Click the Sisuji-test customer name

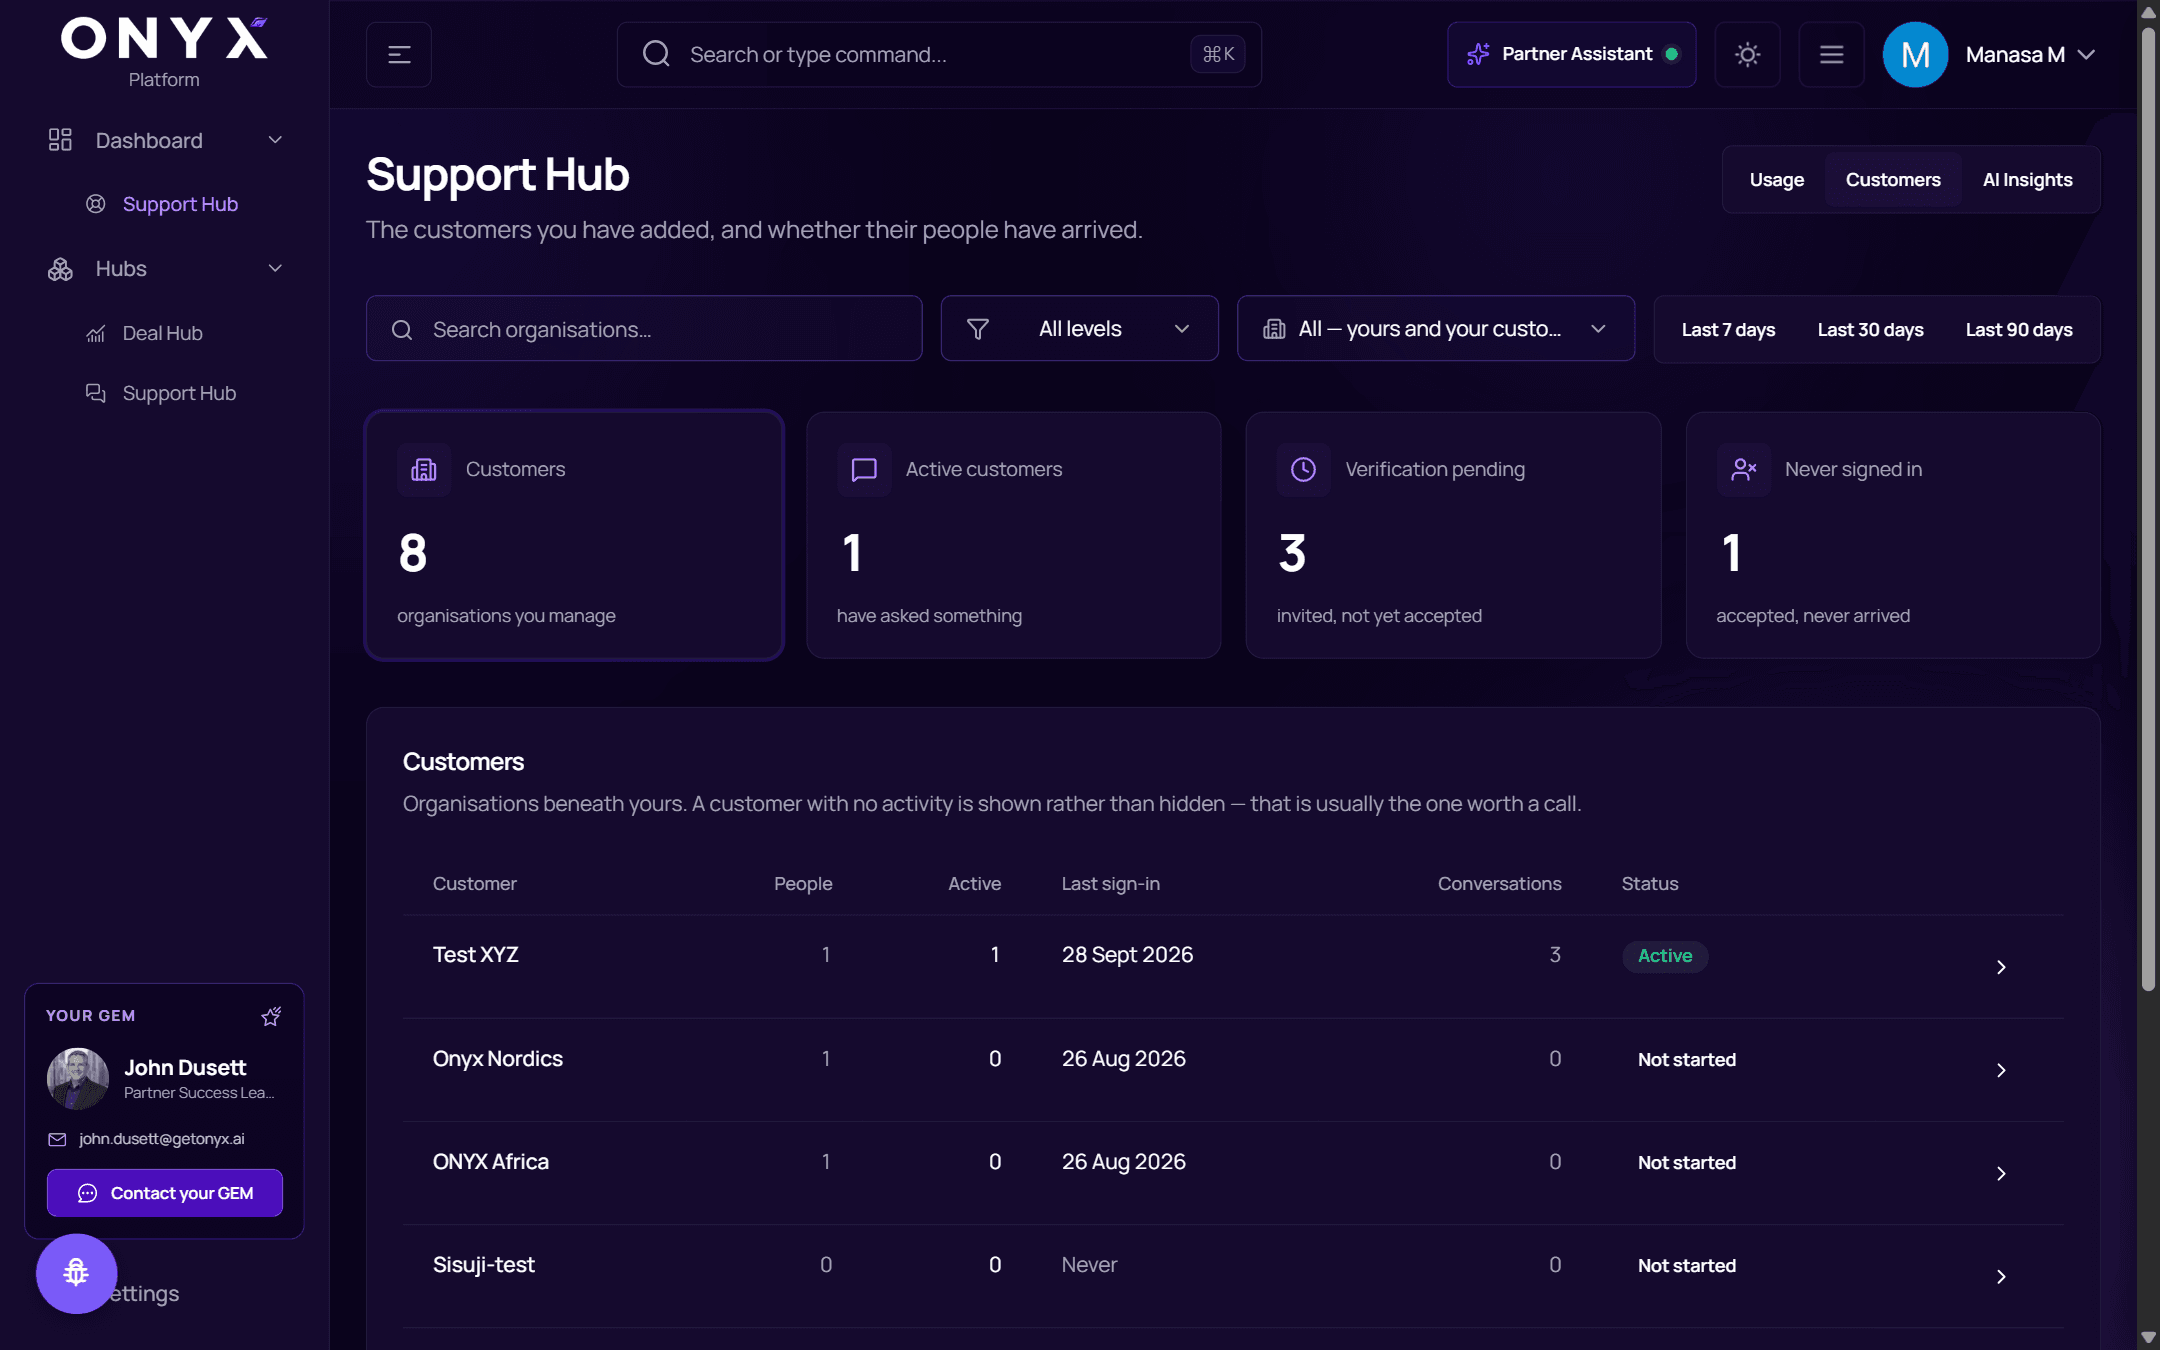pos(484,1265)
